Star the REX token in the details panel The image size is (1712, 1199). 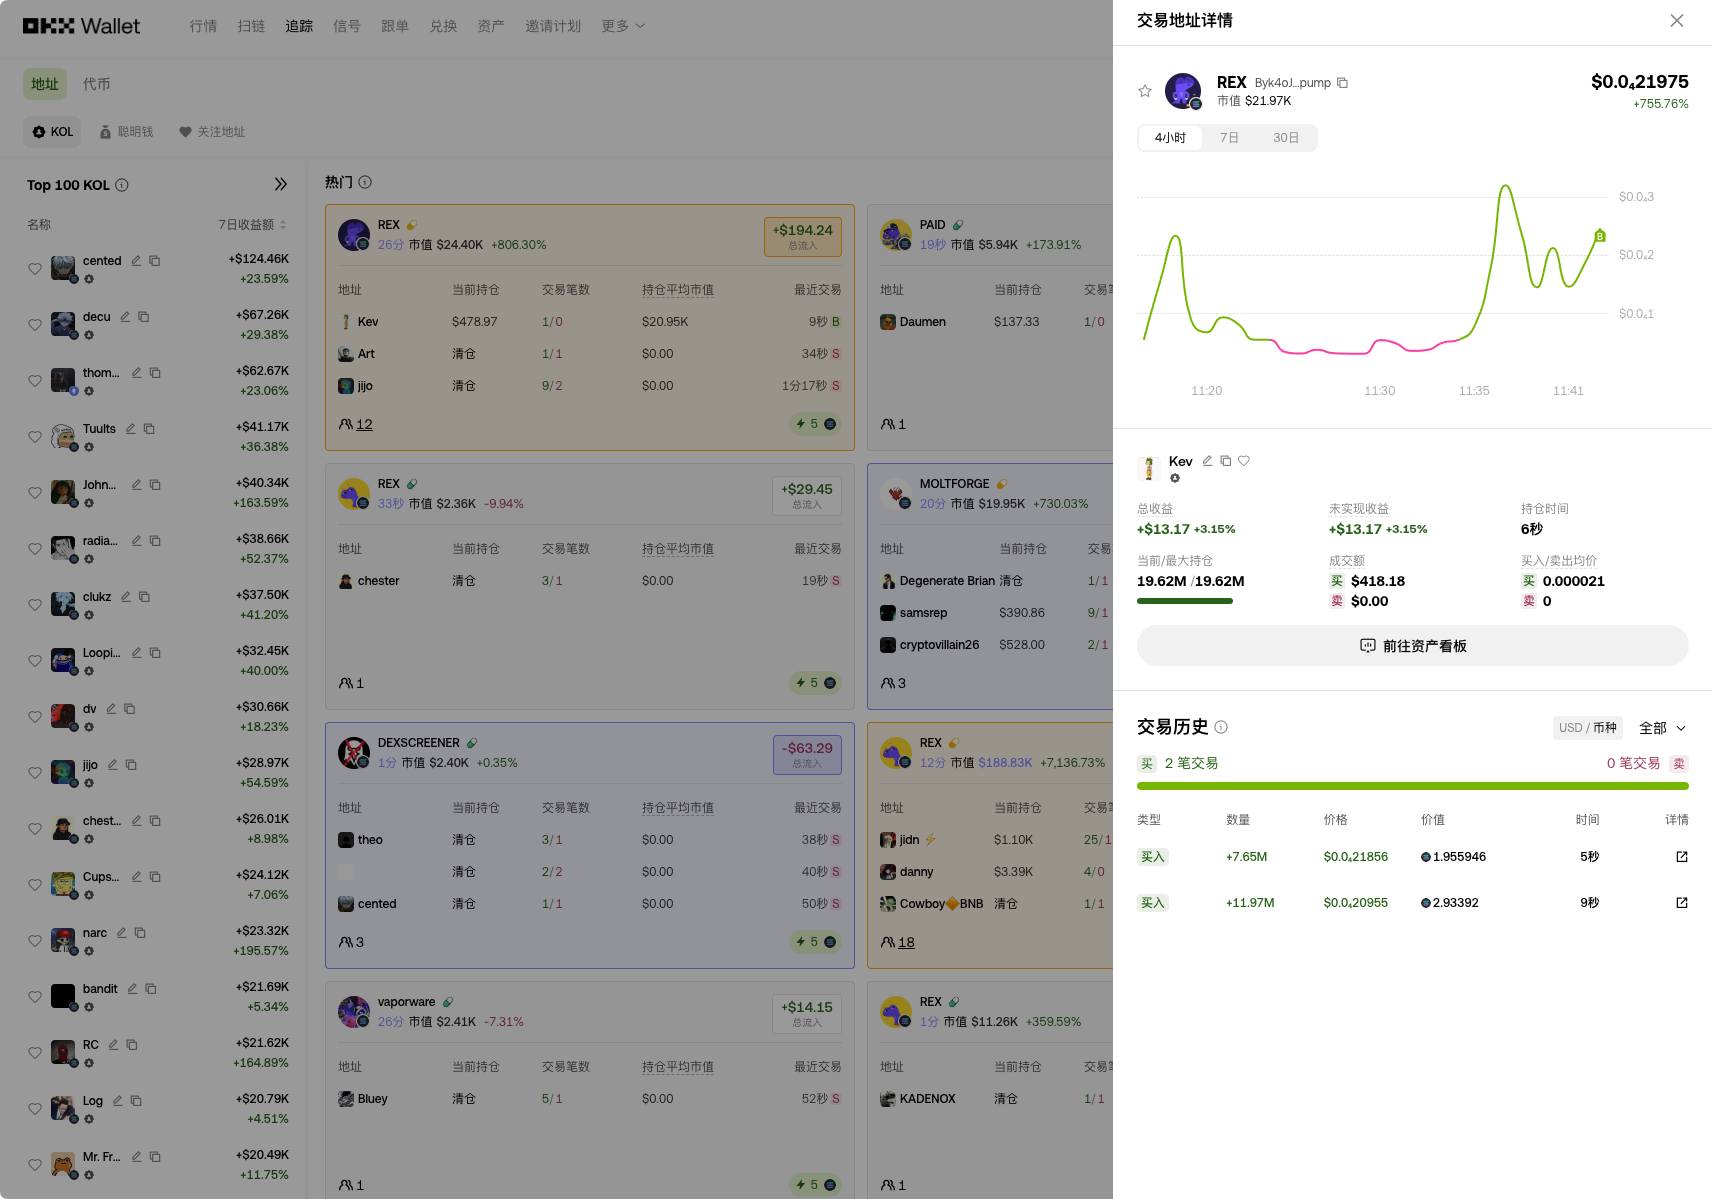pyautogui.click(x=1145, y=90)
